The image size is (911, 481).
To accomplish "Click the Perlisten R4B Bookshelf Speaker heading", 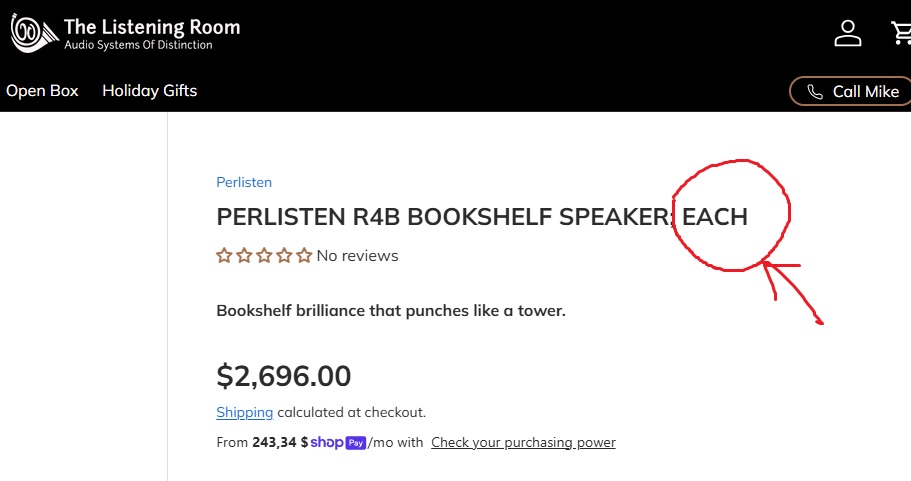I will 482,217.
